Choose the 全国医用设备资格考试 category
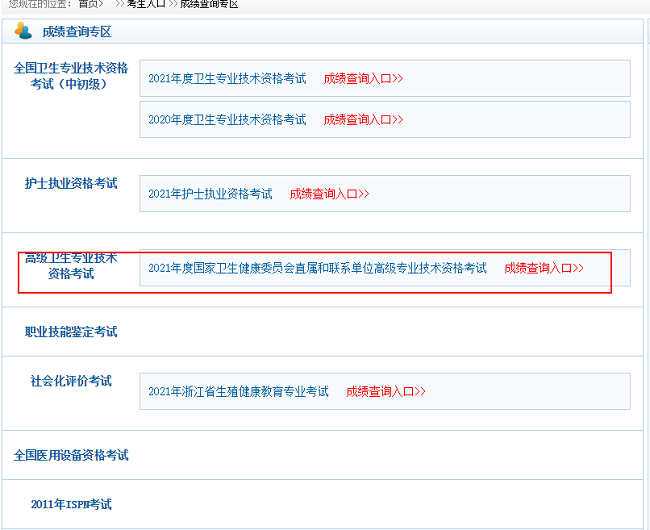 point(70,455)
